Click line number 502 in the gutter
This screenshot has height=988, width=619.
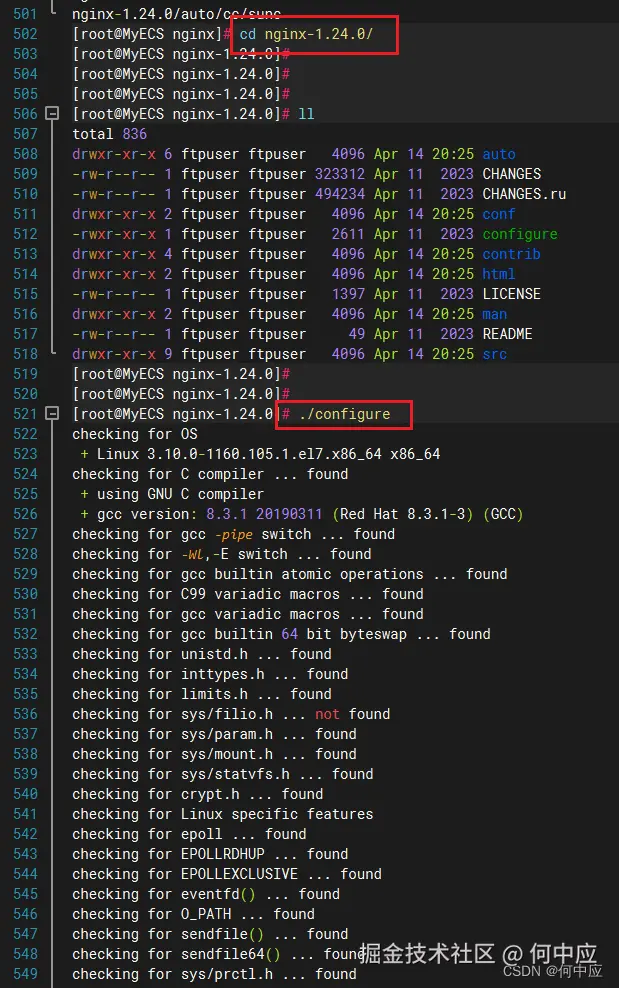tap(25, 34)
